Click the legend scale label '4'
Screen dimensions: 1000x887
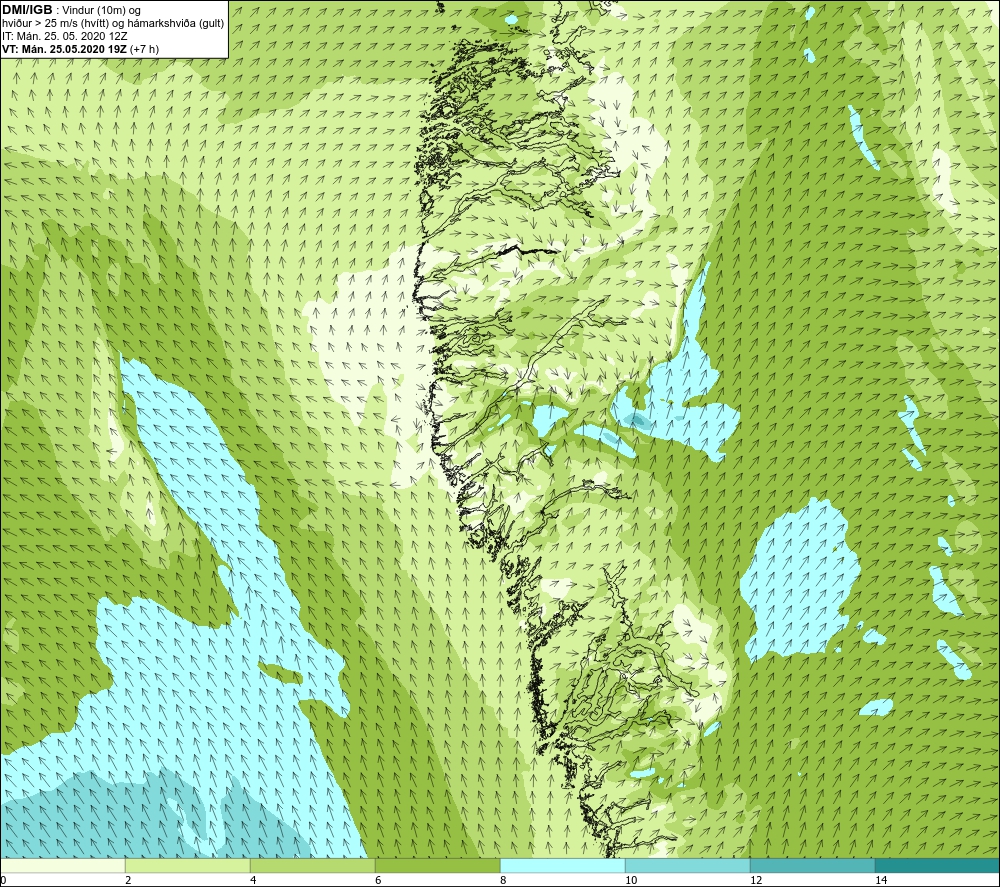pos(253,880)
